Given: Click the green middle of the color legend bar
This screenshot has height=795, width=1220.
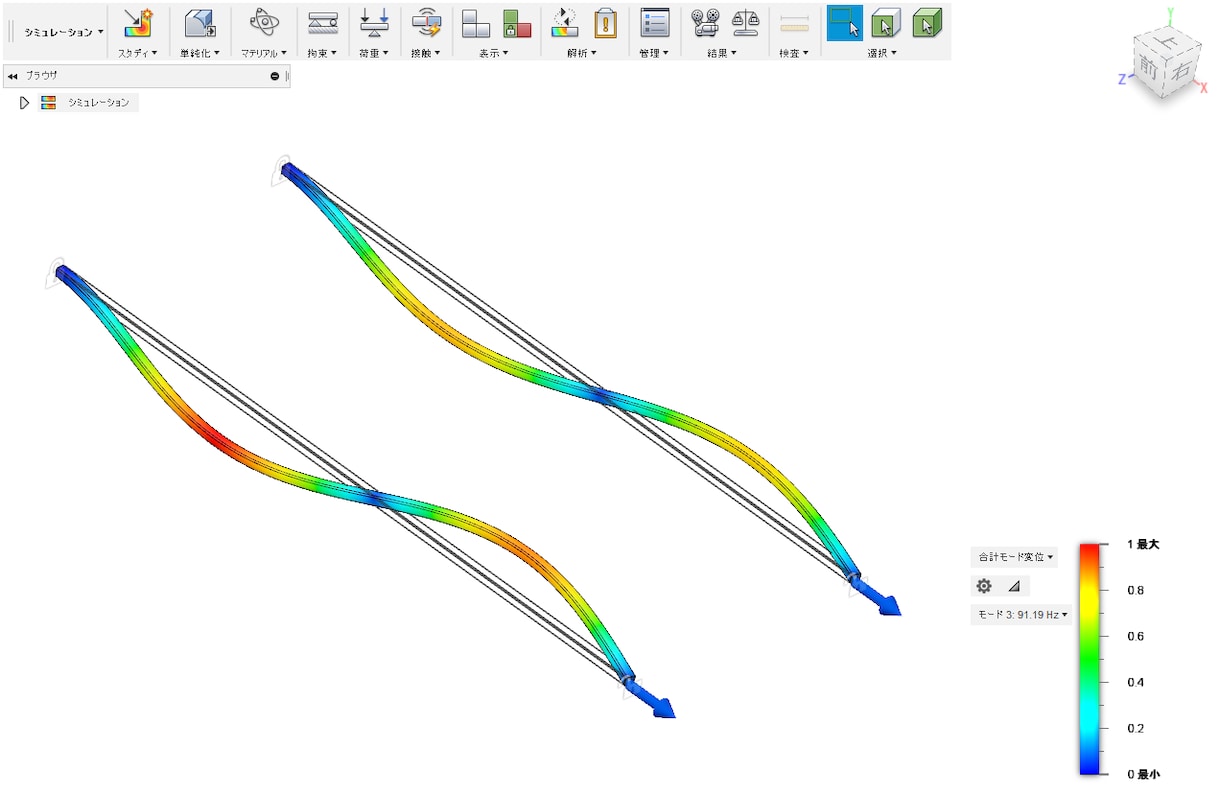Looking at the screenshot, I should (x=1091, y=660).
